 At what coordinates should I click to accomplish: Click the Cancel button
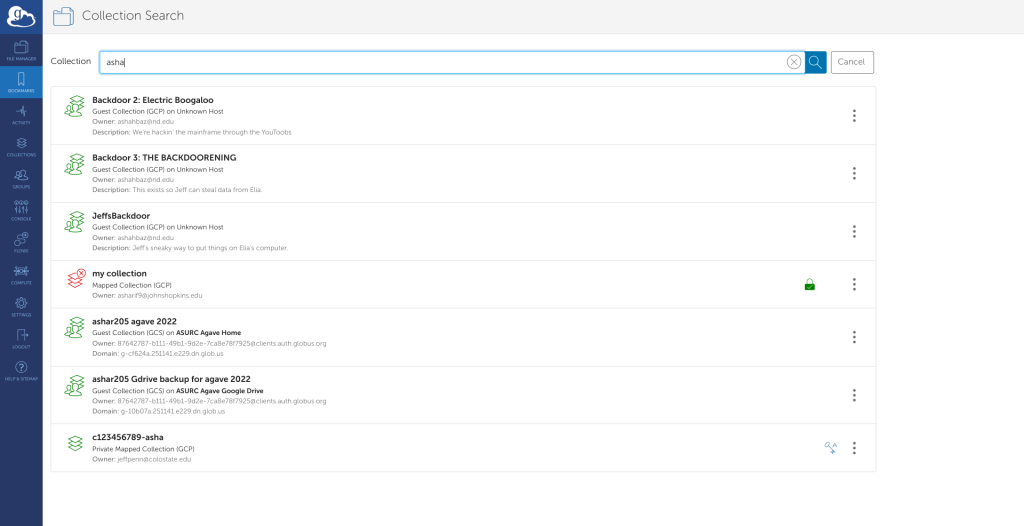852,62
